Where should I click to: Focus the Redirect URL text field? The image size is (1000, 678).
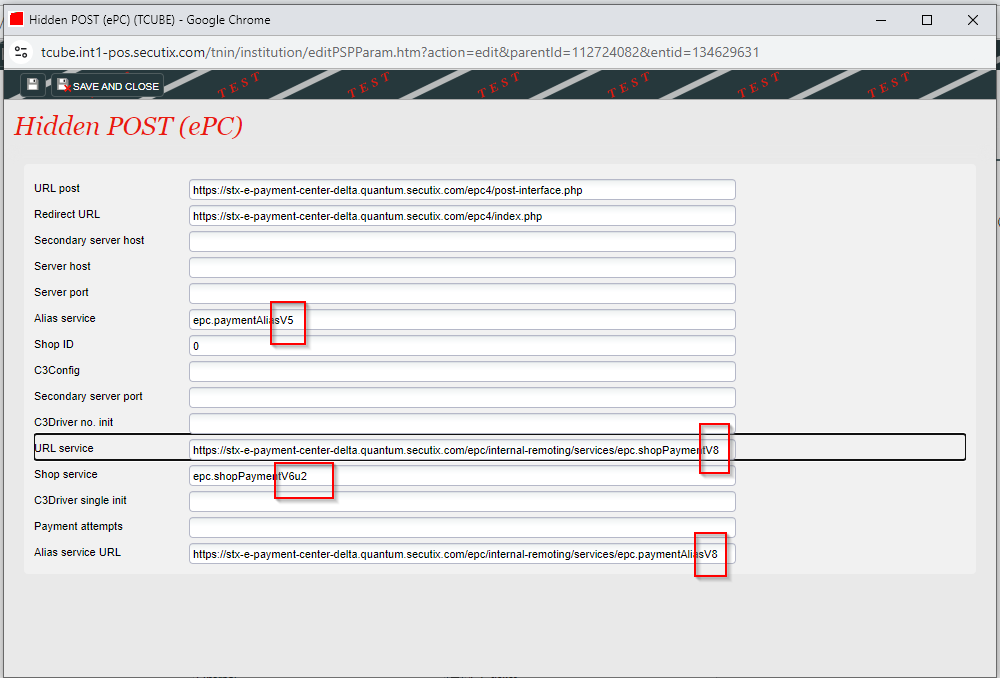click(x=462, y=215)
